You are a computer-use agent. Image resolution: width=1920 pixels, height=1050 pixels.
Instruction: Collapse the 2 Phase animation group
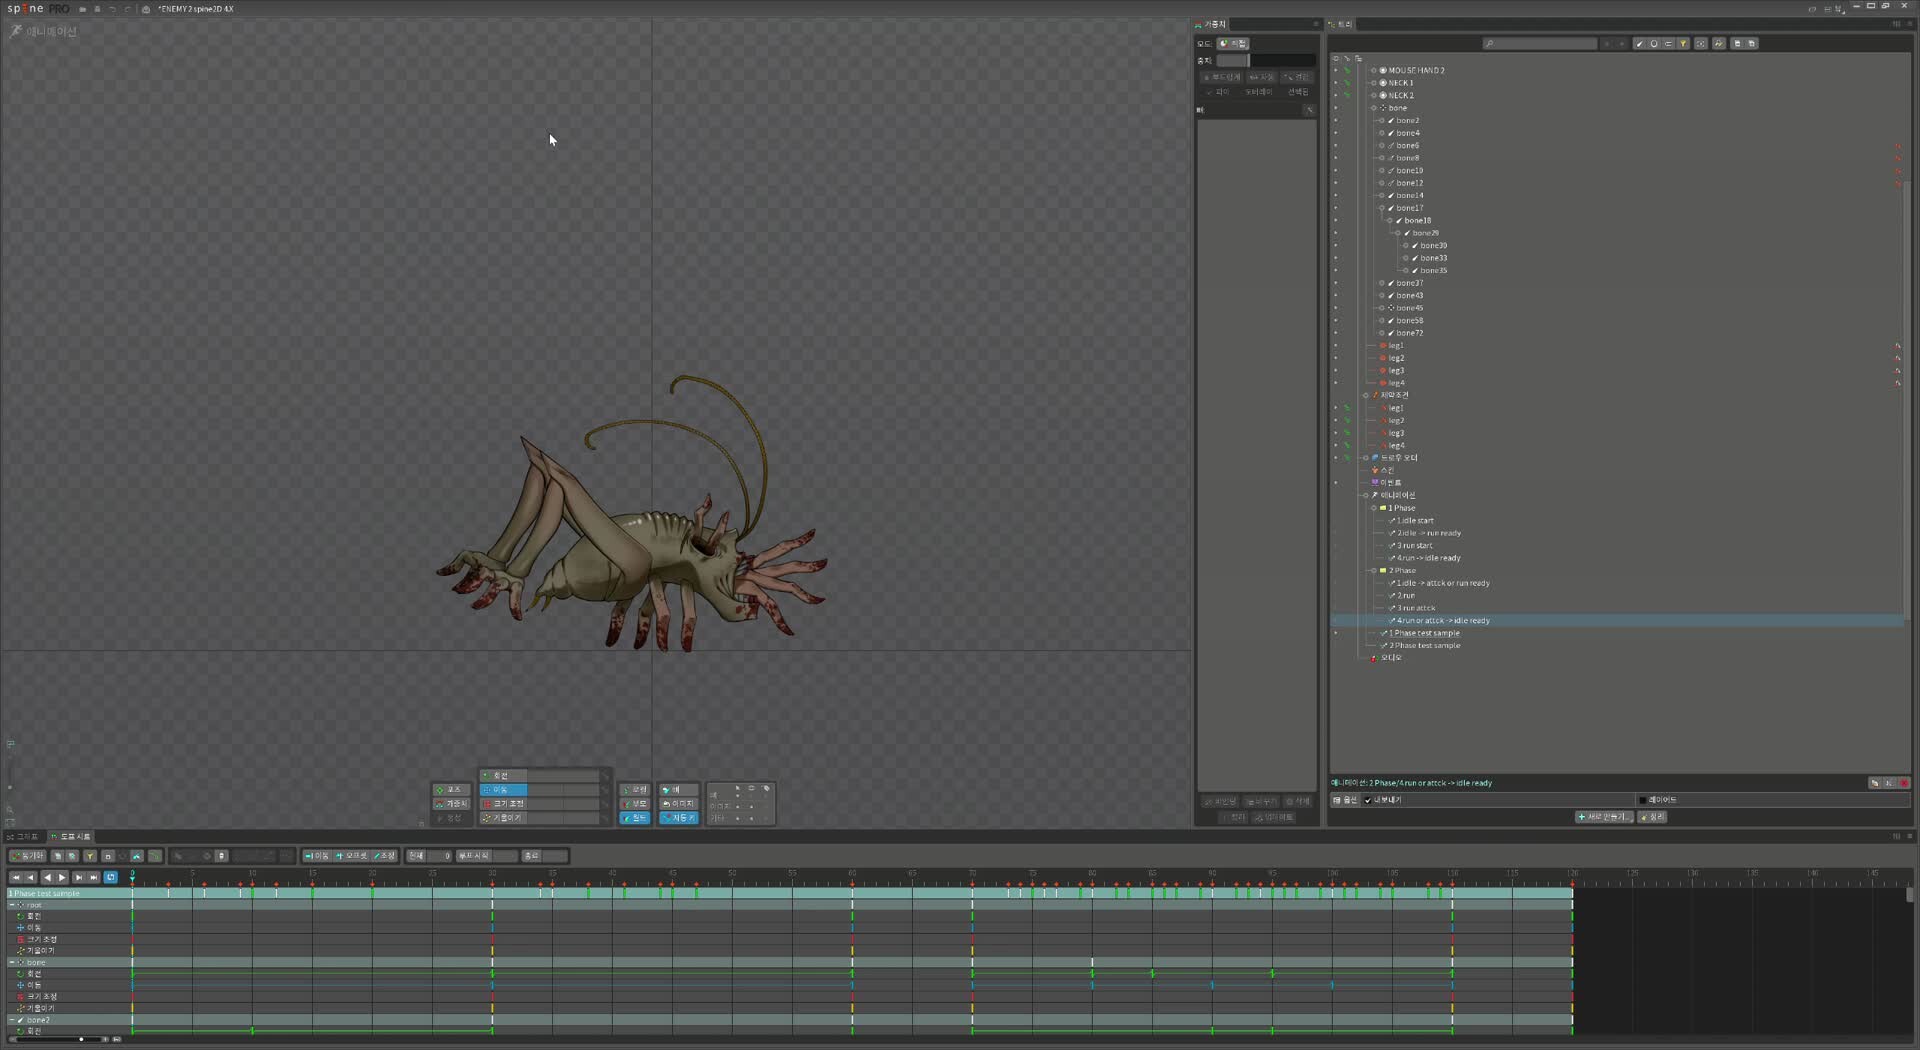(x=1373, y=571)
